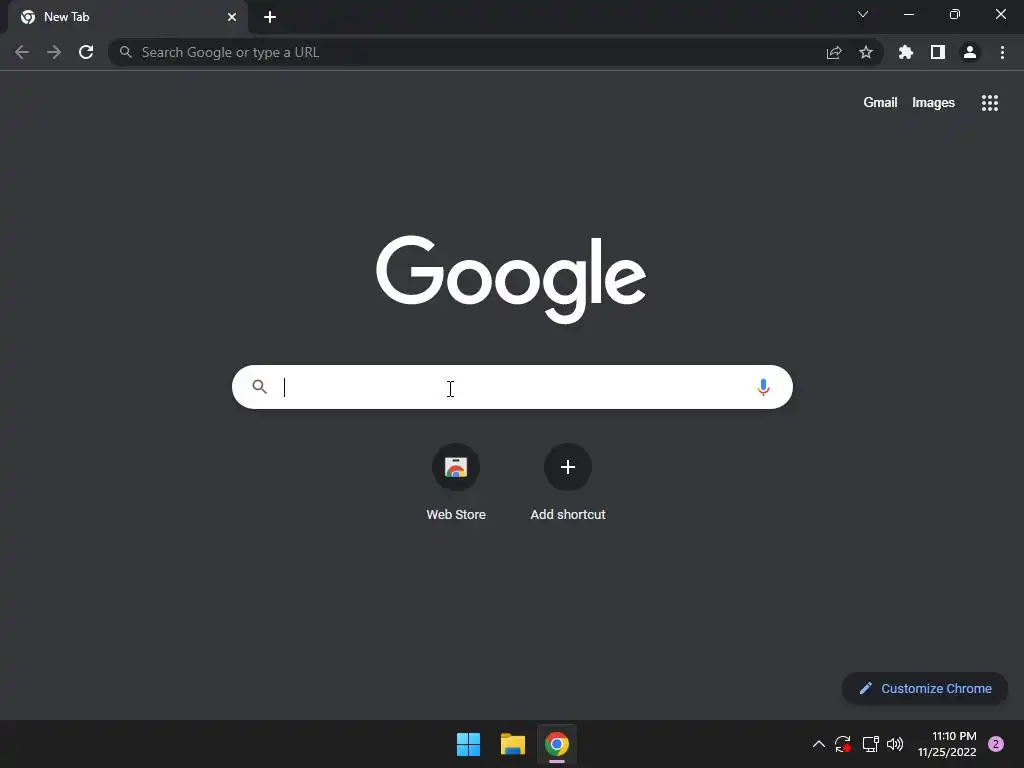The height and width of the screenshot is (768, 1024).
Task: Restore down the Chrome window
Action: pos(955,14)
